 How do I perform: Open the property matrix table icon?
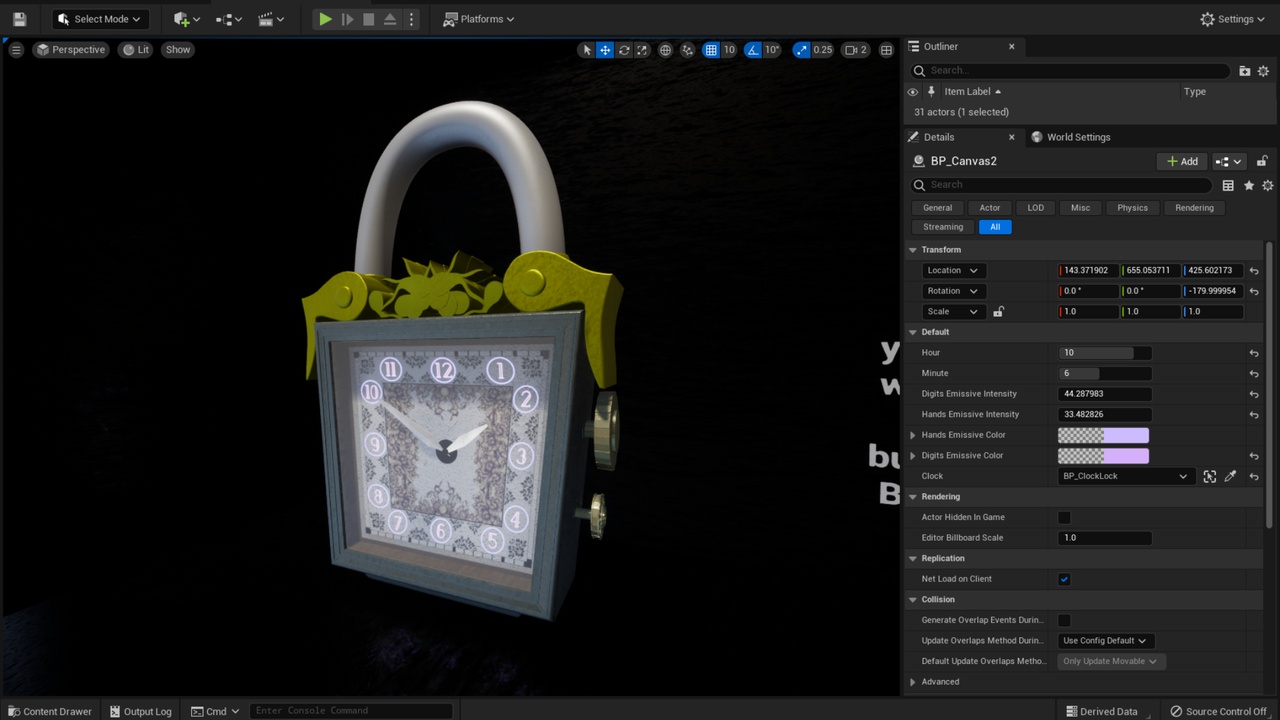(x=1228, y=186)
